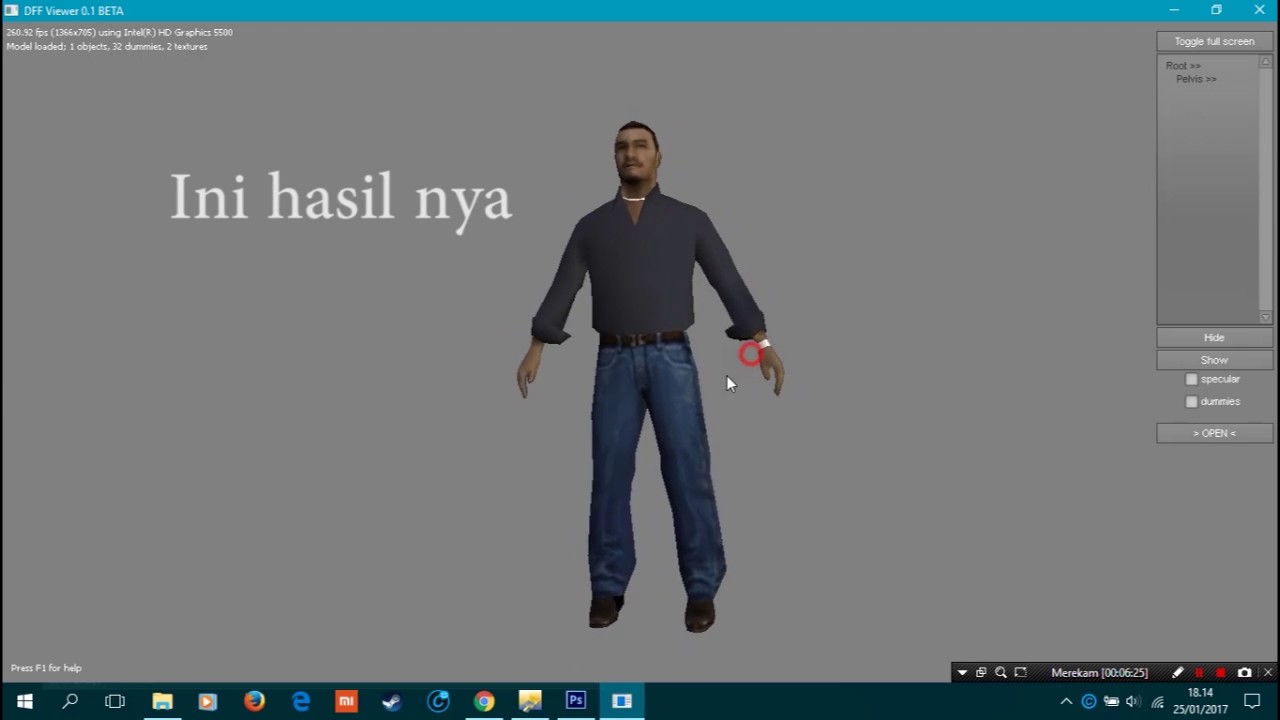Screen dimensions: 1280x720
Task: Click the recorder region-select rectangle icon
Action: click(1020, 673)
